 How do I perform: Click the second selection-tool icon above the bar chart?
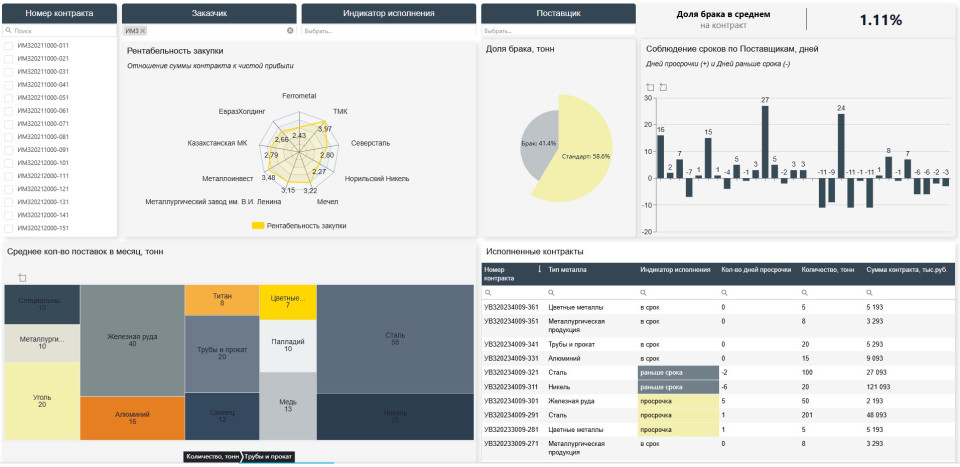663,87
